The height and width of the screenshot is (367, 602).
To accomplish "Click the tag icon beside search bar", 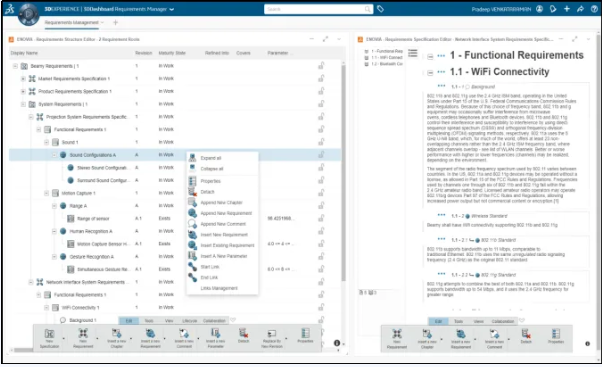I will click(380, 9).
